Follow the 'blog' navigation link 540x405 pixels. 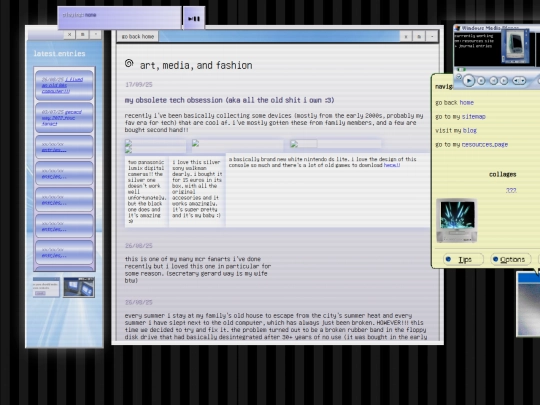tap(470, 131)
